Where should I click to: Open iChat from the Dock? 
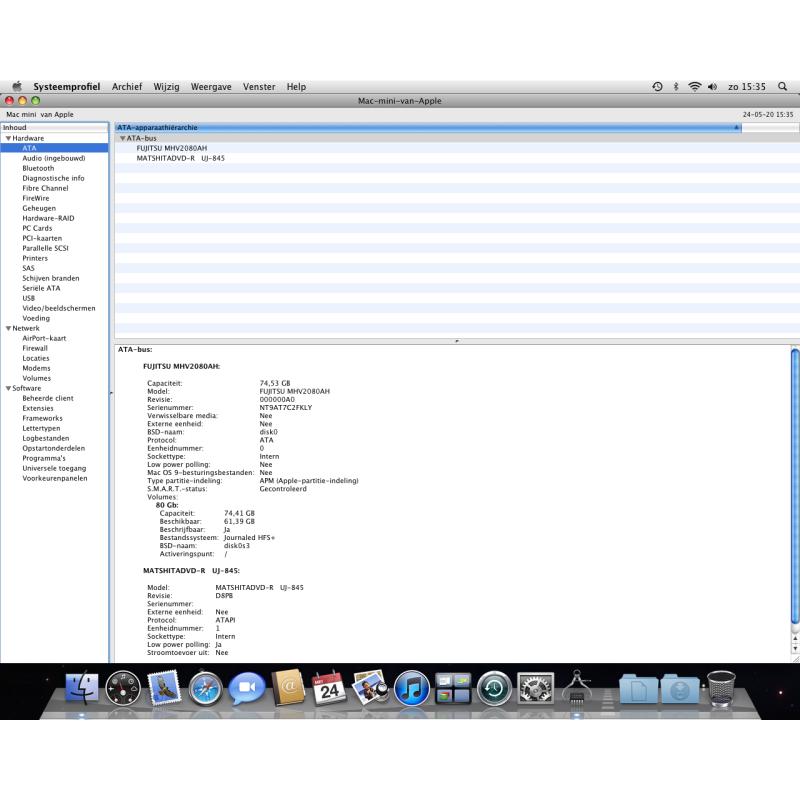point(247,688)
